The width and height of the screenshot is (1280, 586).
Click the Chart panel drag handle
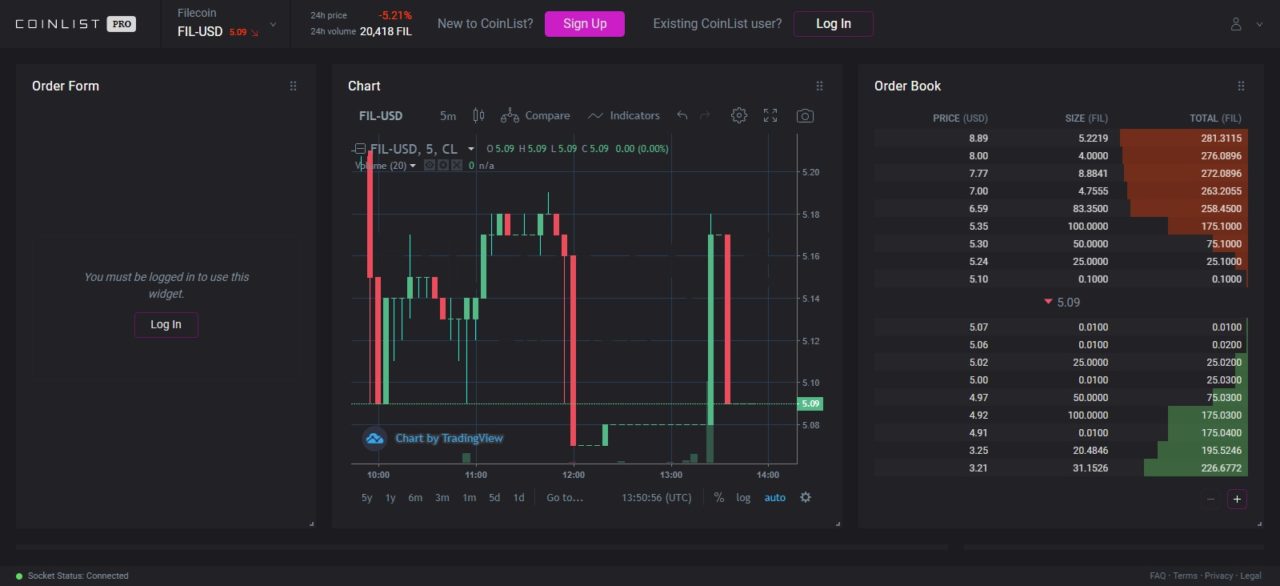[819, 86]
